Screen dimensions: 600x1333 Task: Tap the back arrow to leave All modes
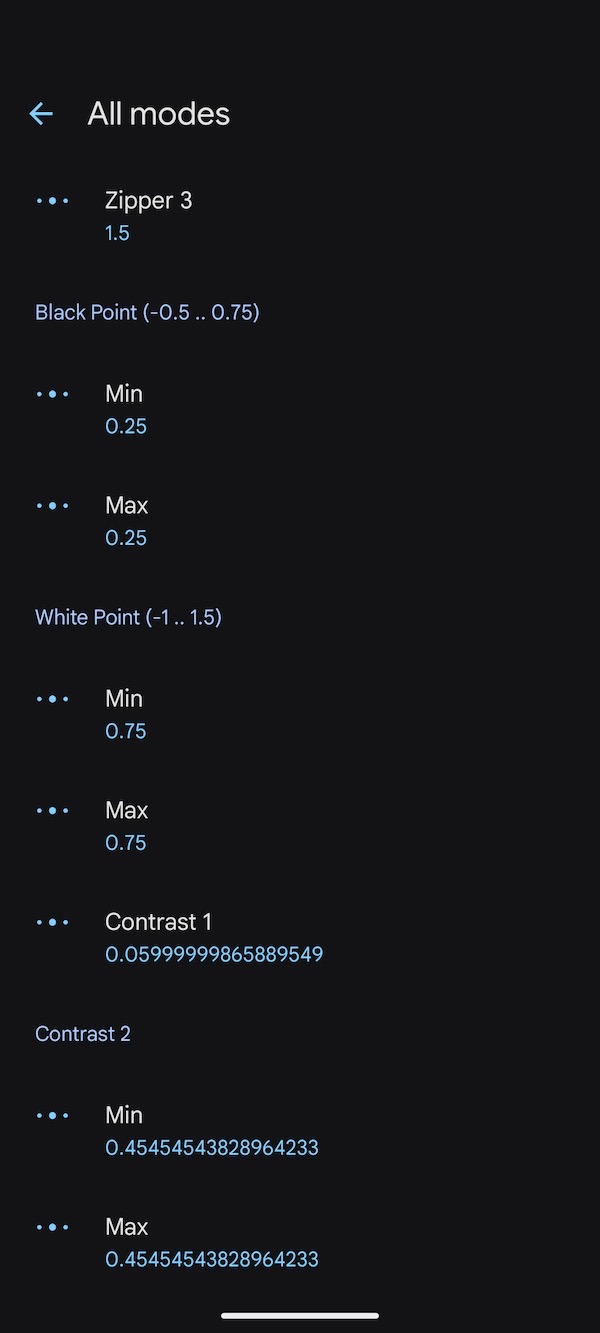click(40, 113)
